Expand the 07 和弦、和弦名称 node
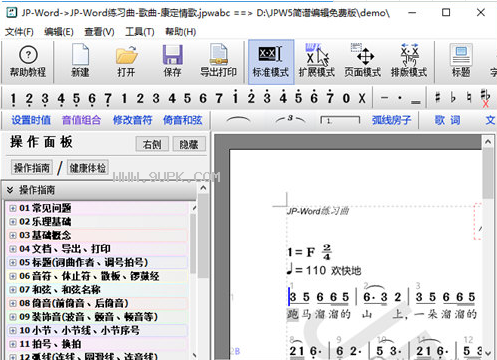The height and width of the screenshot is (360, 497). (13, 290)
